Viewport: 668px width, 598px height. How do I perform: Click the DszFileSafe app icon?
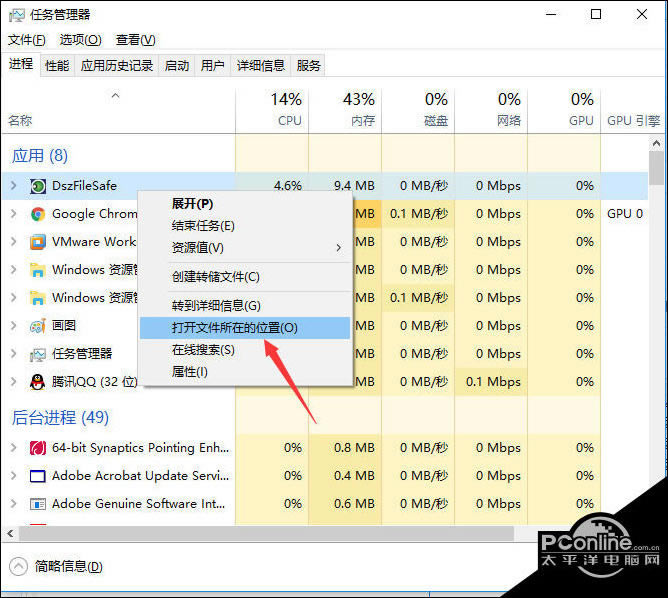38,186
